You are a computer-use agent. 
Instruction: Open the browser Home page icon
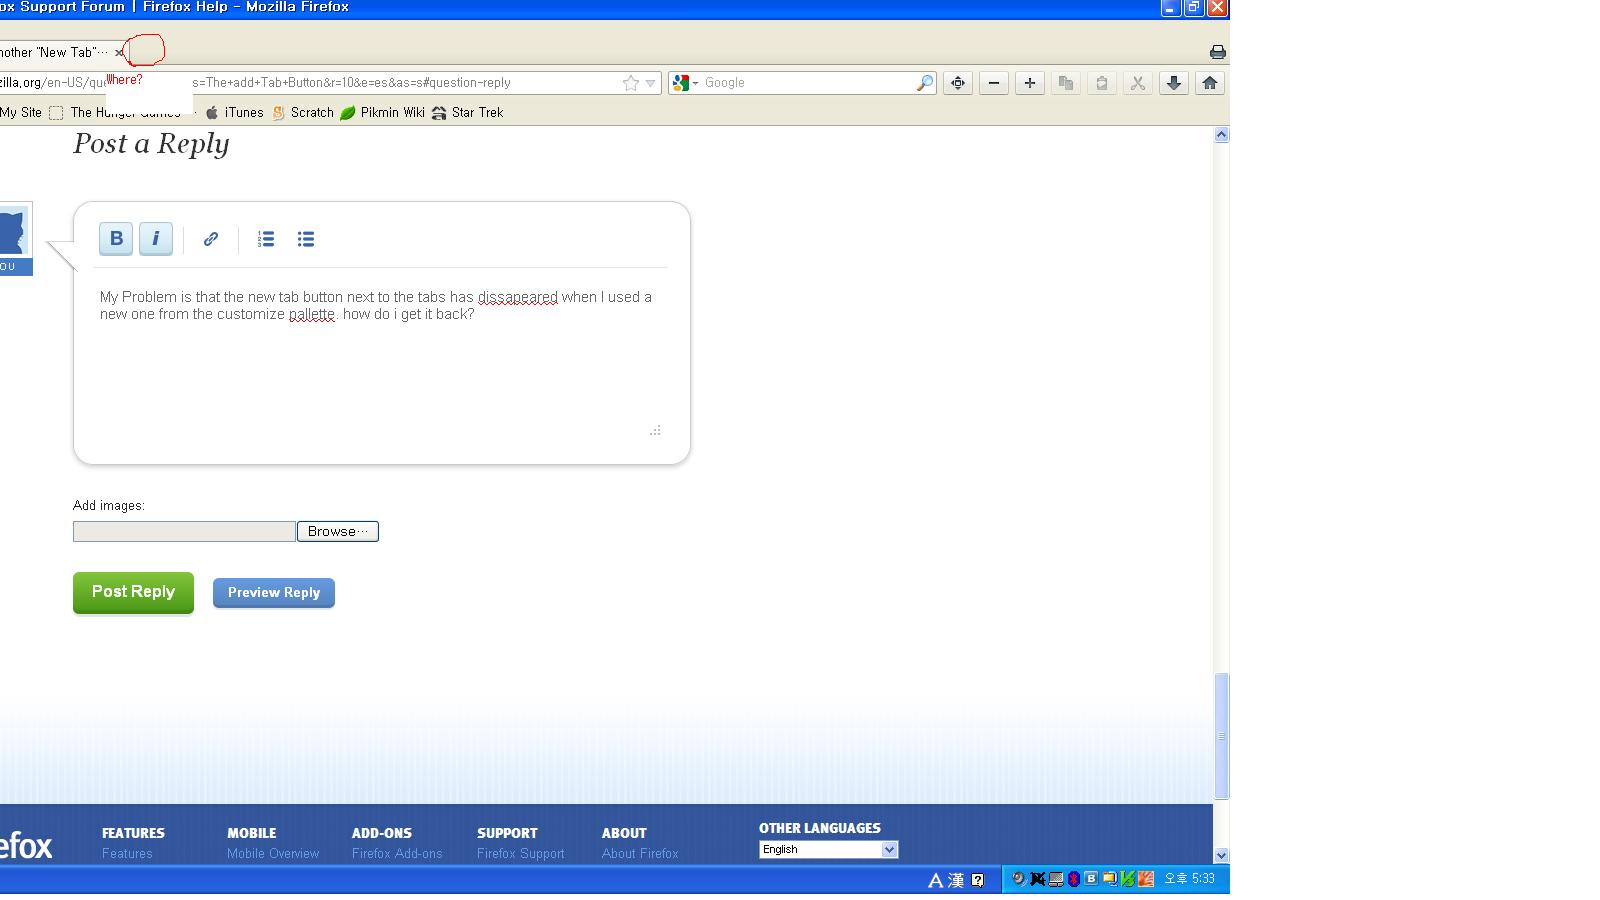1210,83
